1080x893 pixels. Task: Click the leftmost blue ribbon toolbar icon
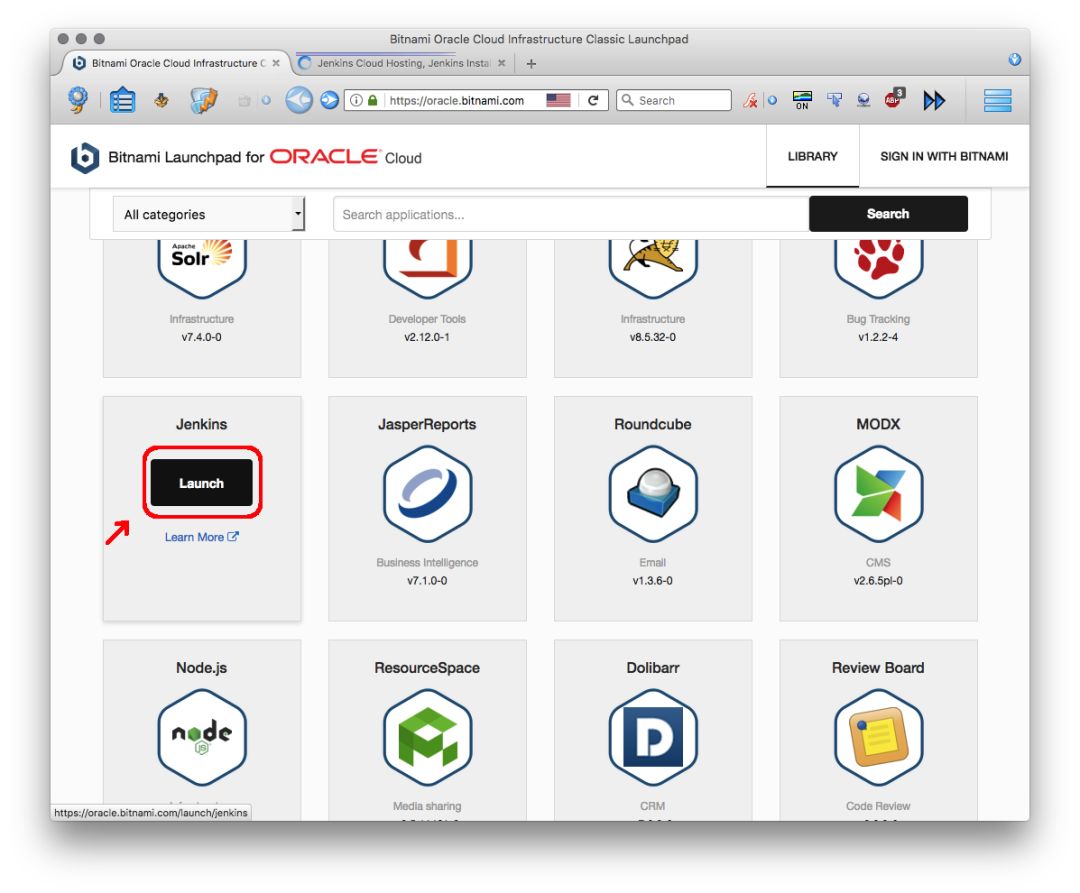point(78,101)
